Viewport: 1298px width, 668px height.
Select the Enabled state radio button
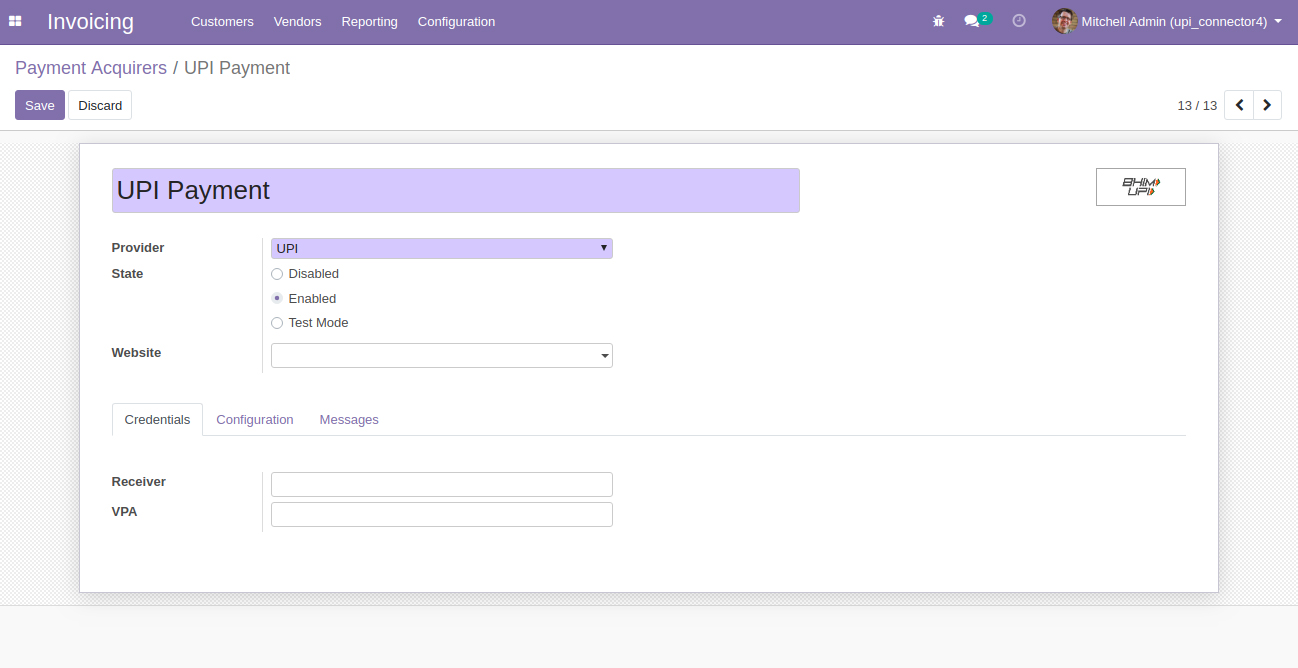[x=277, y=299]
